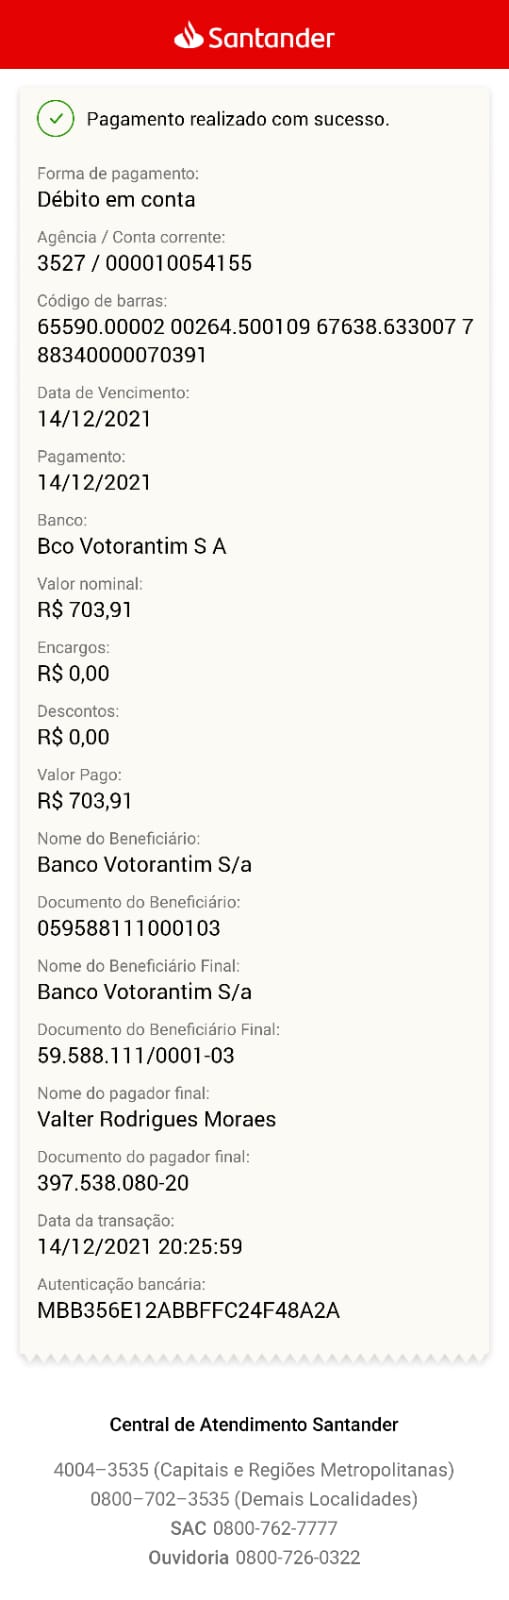
Task: Tap the Santander wordmark in header
Action: point(271,38)
